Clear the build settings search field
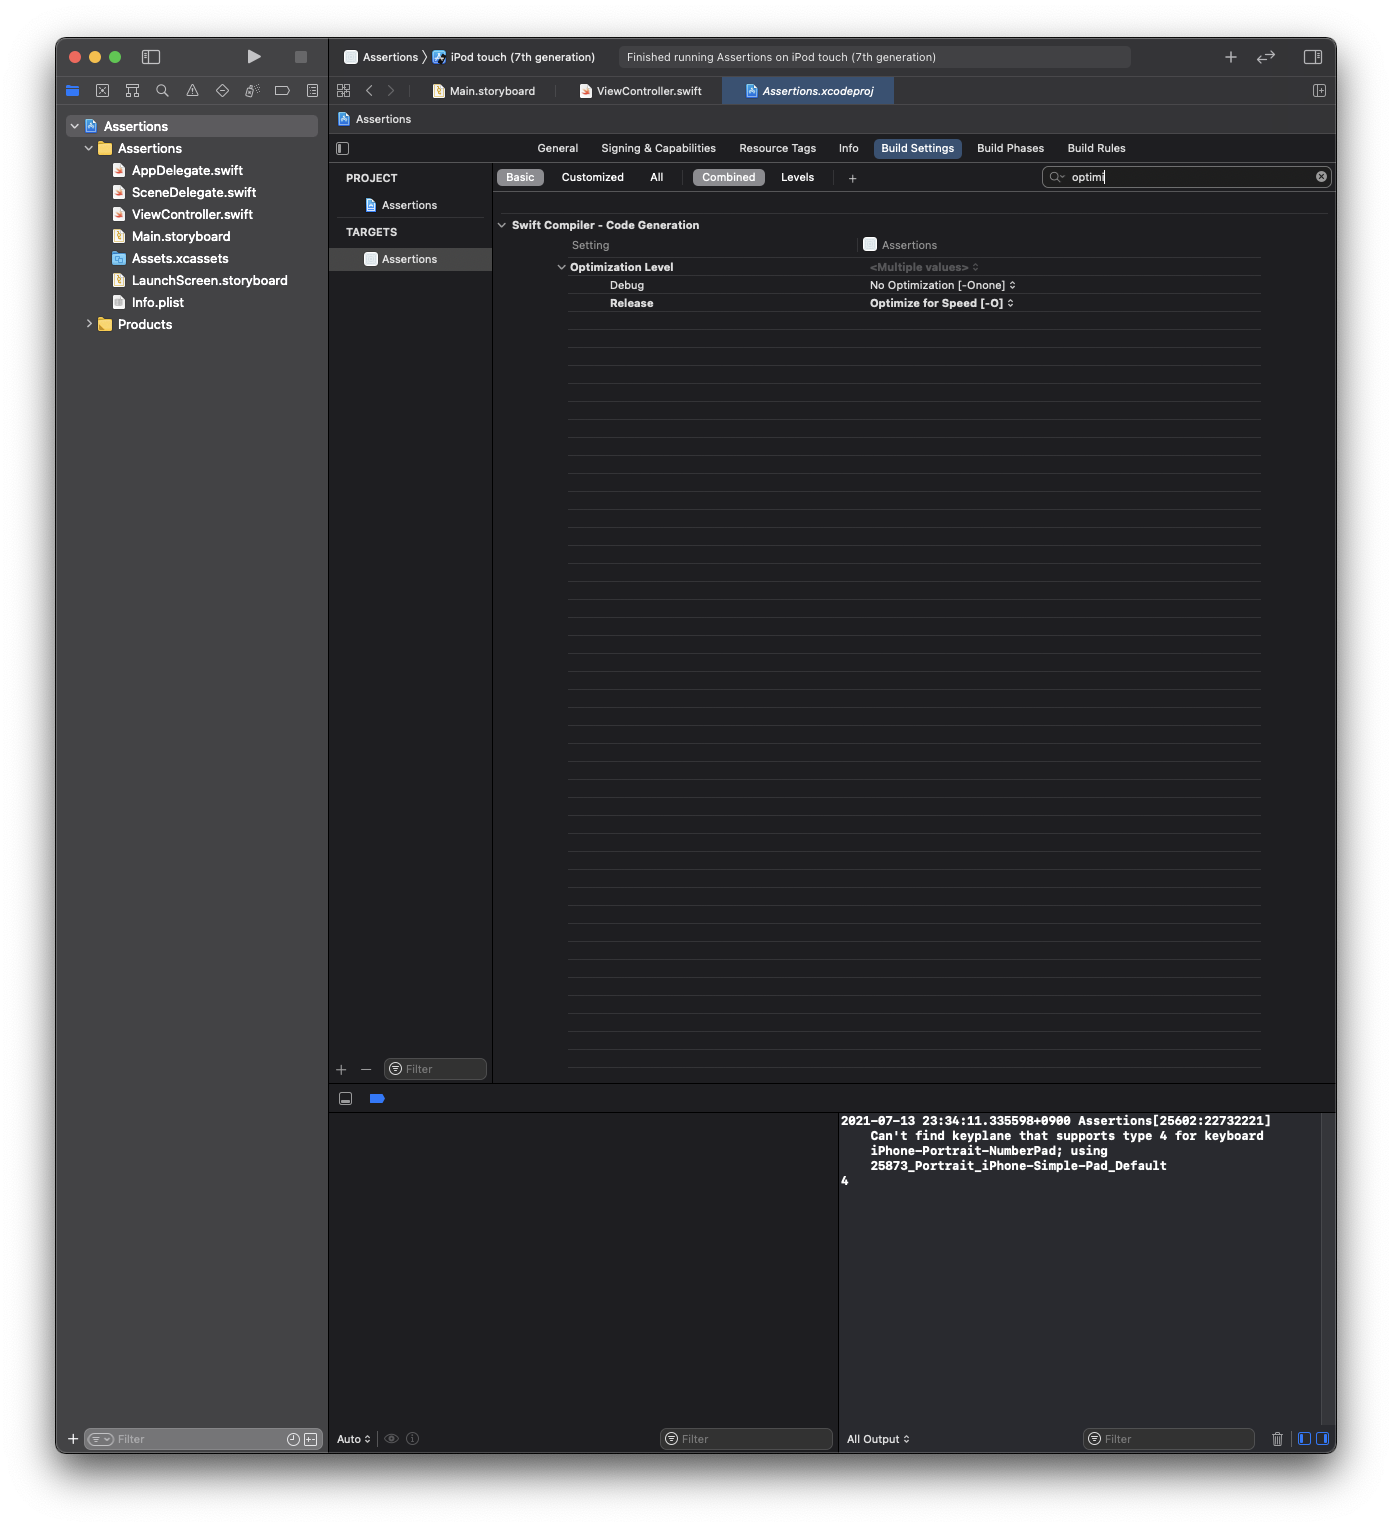The image size is (1392, 1527). pyautogui.click(x=1321, y=177)
